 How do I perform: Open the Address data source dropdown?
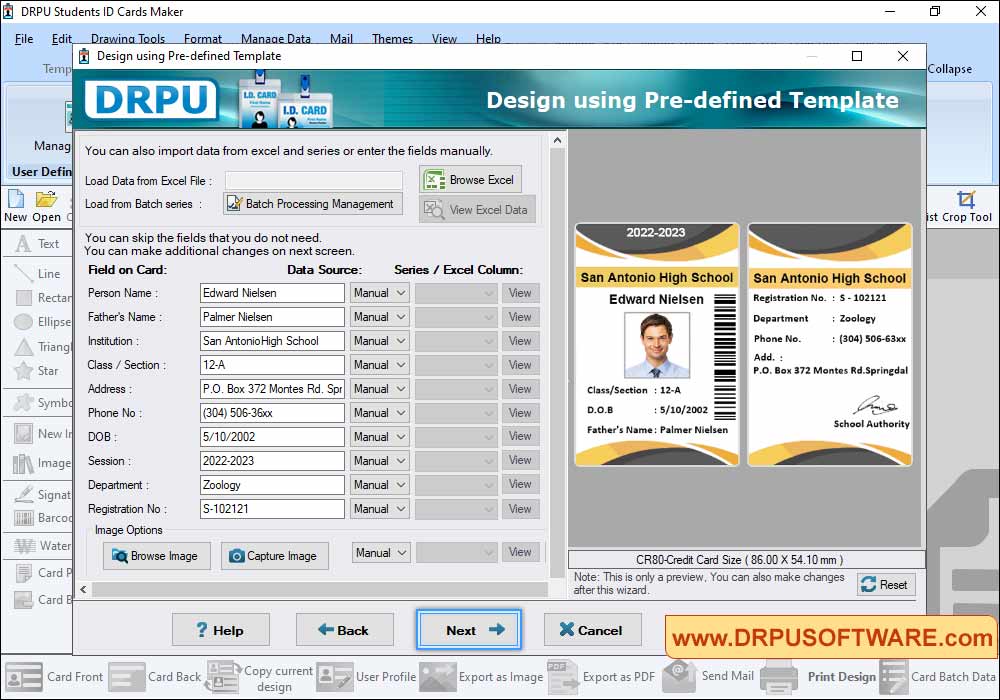(x=379, y=389)
